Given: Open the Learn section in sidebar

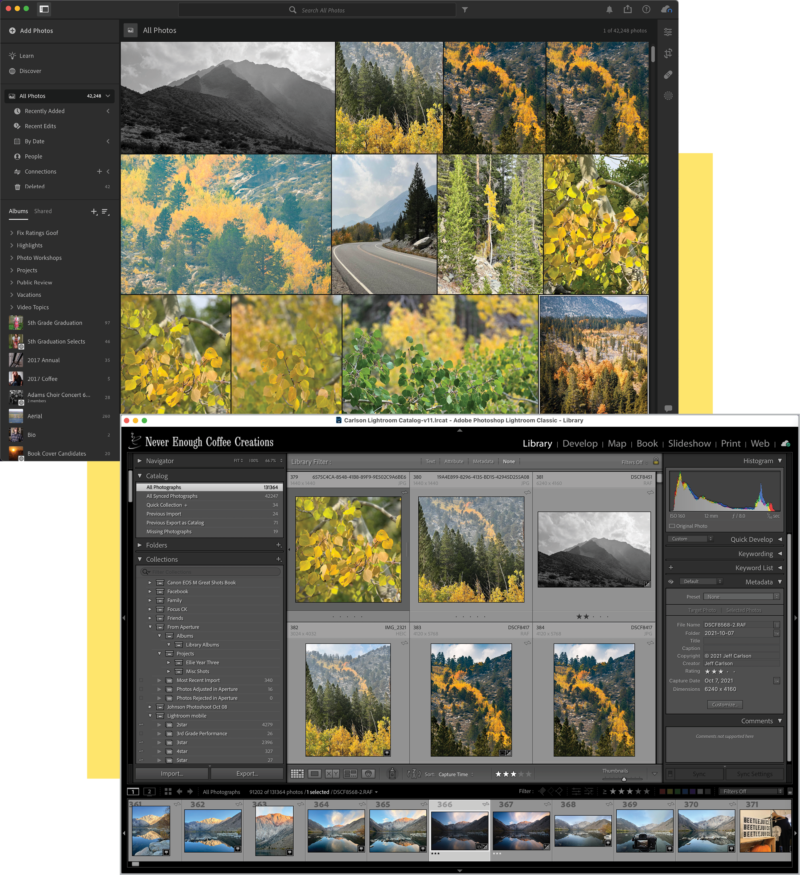Looking at the screenshot, I should 26,56.
